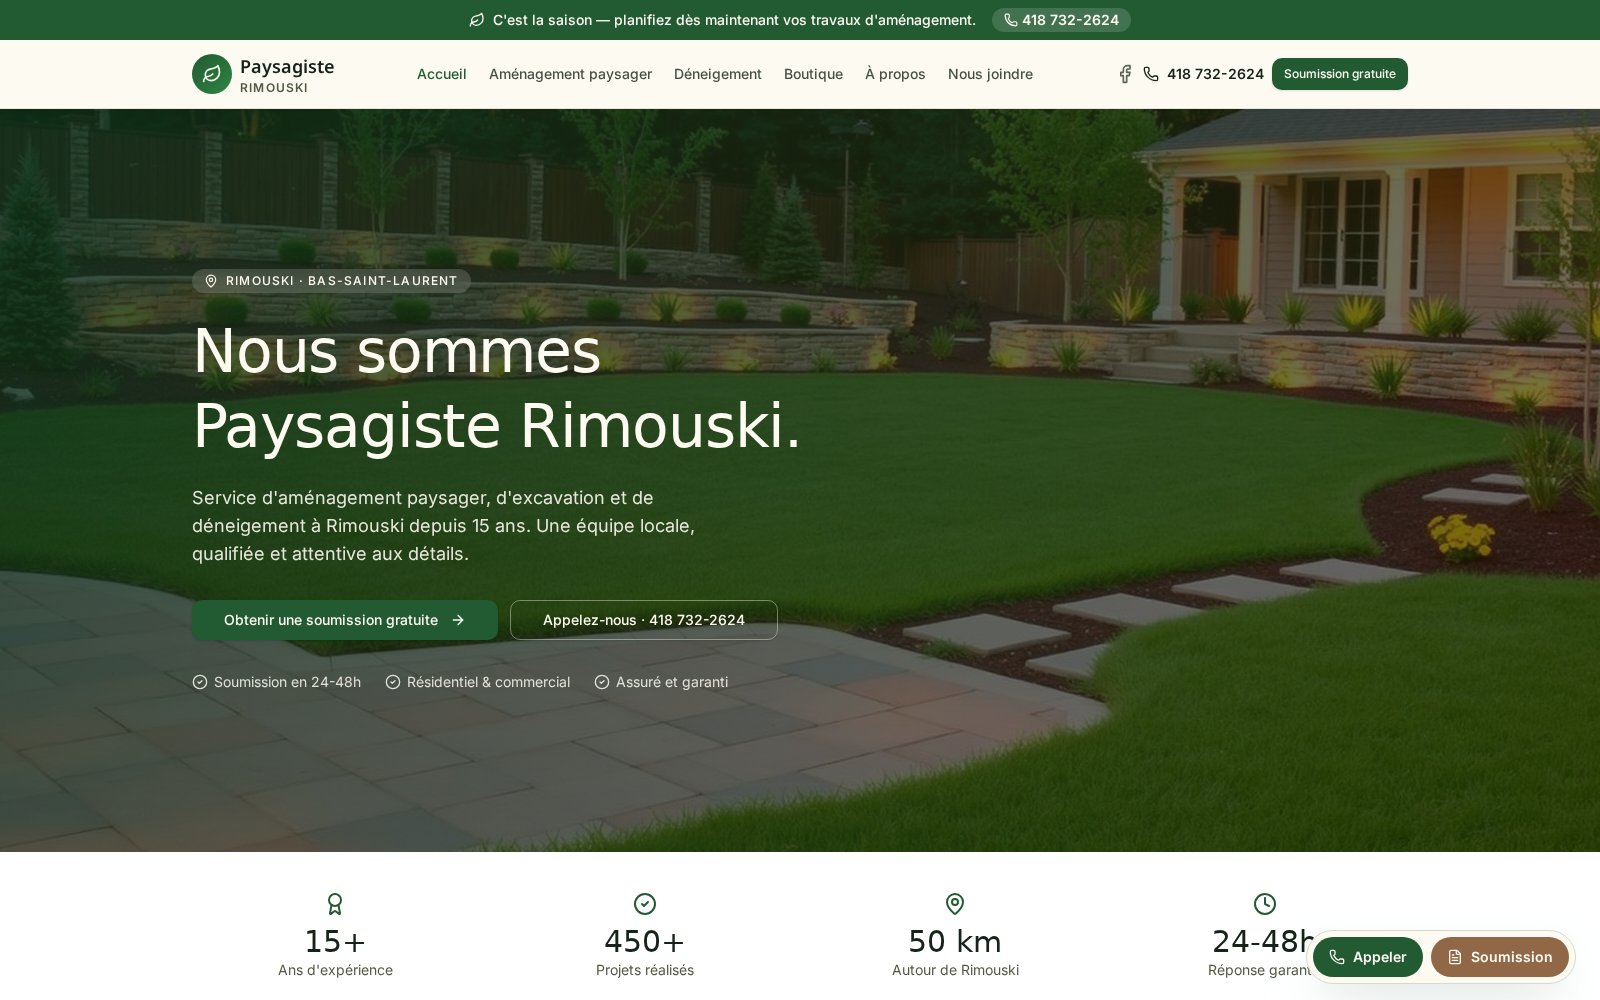Open the Aménagement paysager menu
The height and width of the screenshot is (1000, 1600).
(x=570, y=74)
